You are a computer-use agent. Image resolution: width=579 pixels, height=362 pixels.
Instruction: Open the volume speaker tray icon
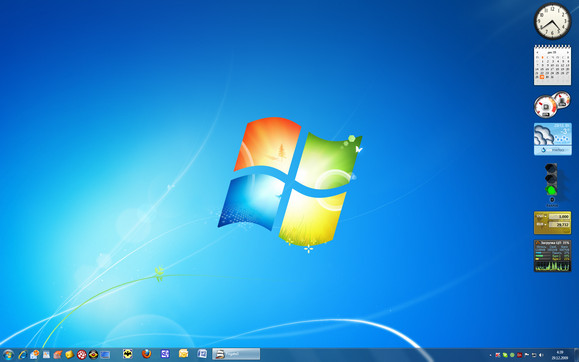coord(541,355)
